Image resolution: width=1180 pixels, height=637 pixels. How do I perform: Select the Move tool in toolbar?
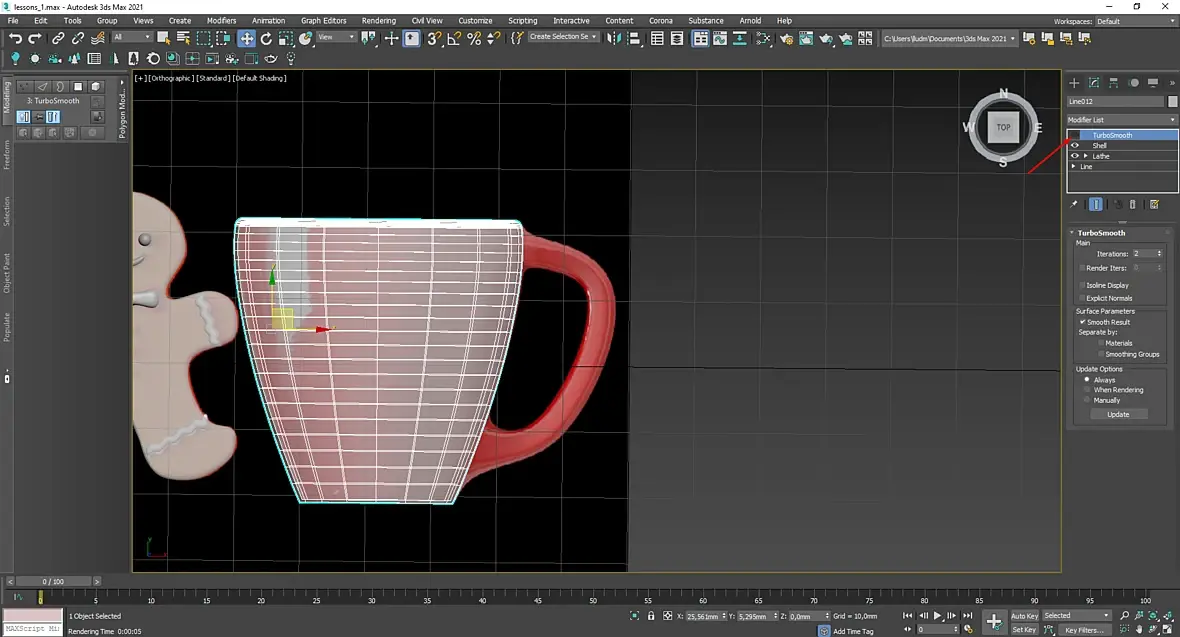(246, 38)
